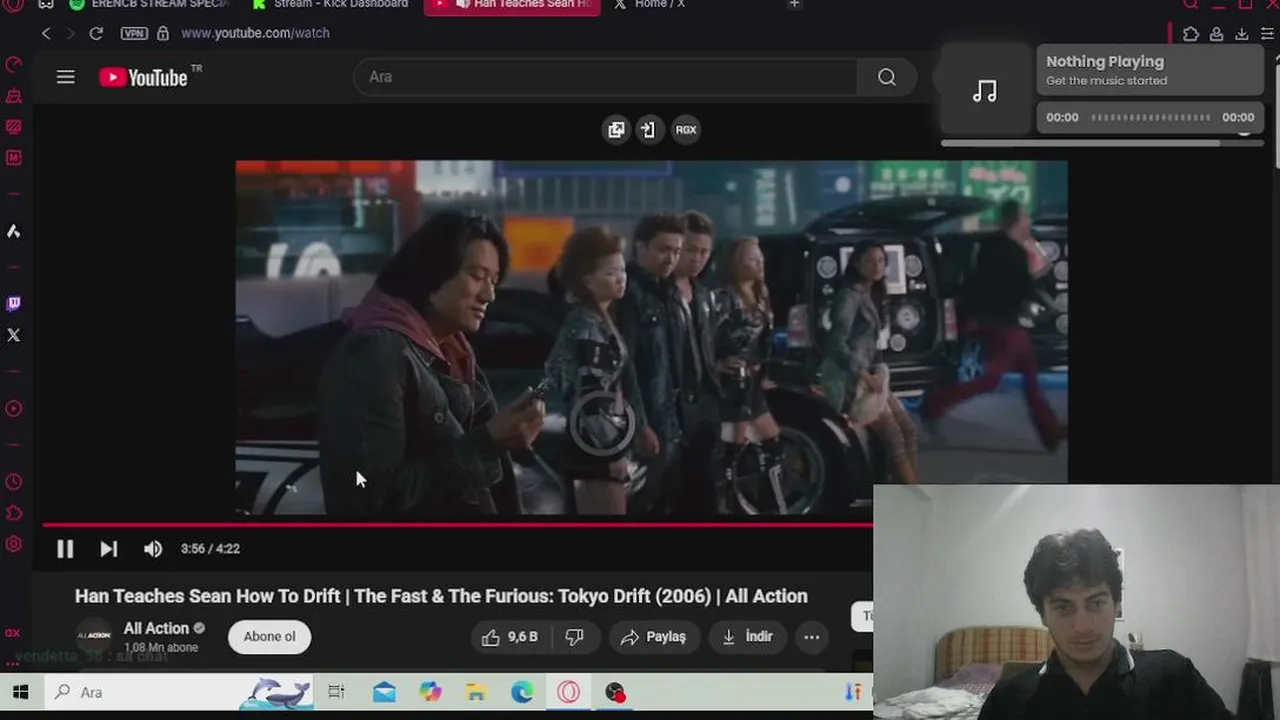This screenshot has height=720, width=1280.
Task: Open Task View in the taskbar
Action: pyautogui.click(x=336, y=692)
